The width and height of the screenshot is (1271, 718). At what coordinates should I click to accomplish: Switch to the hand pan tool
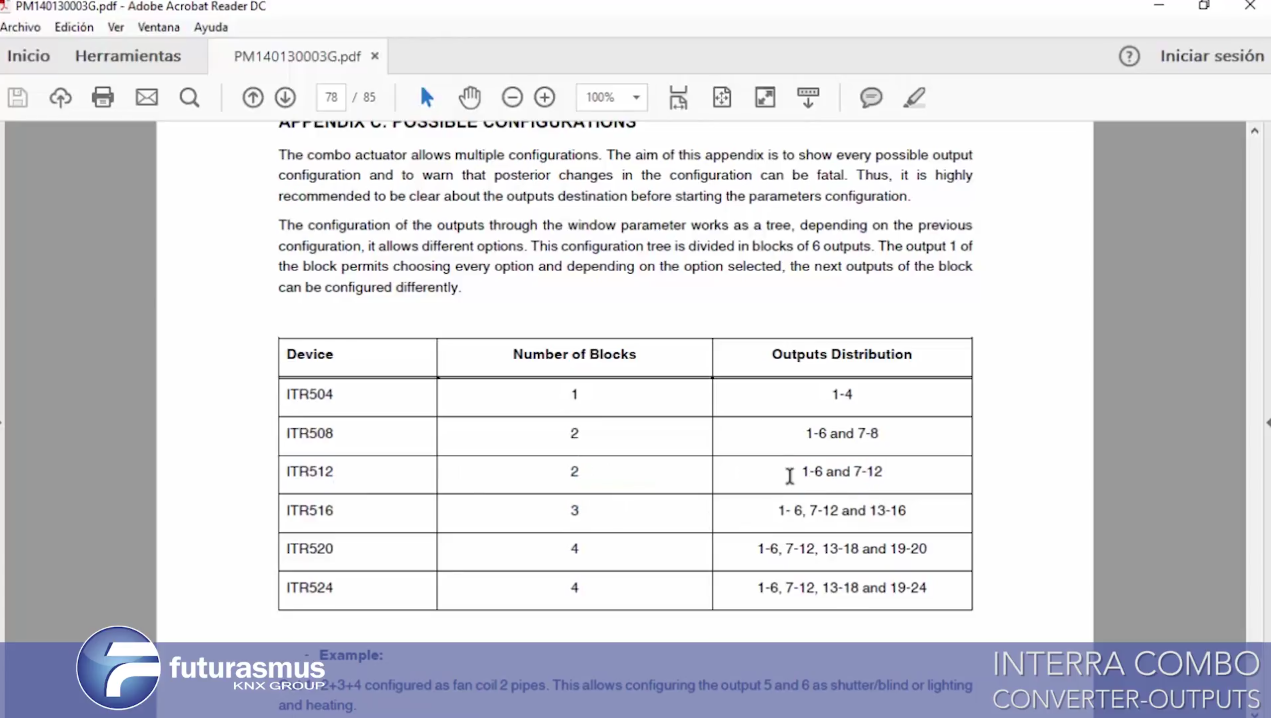(469, 97)
